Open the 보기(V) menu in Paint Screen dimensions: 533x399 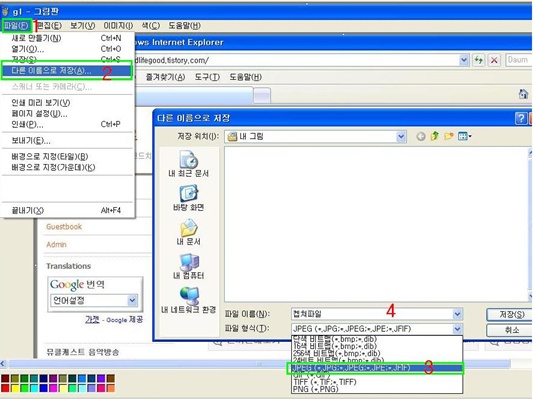tap(82, 25)
